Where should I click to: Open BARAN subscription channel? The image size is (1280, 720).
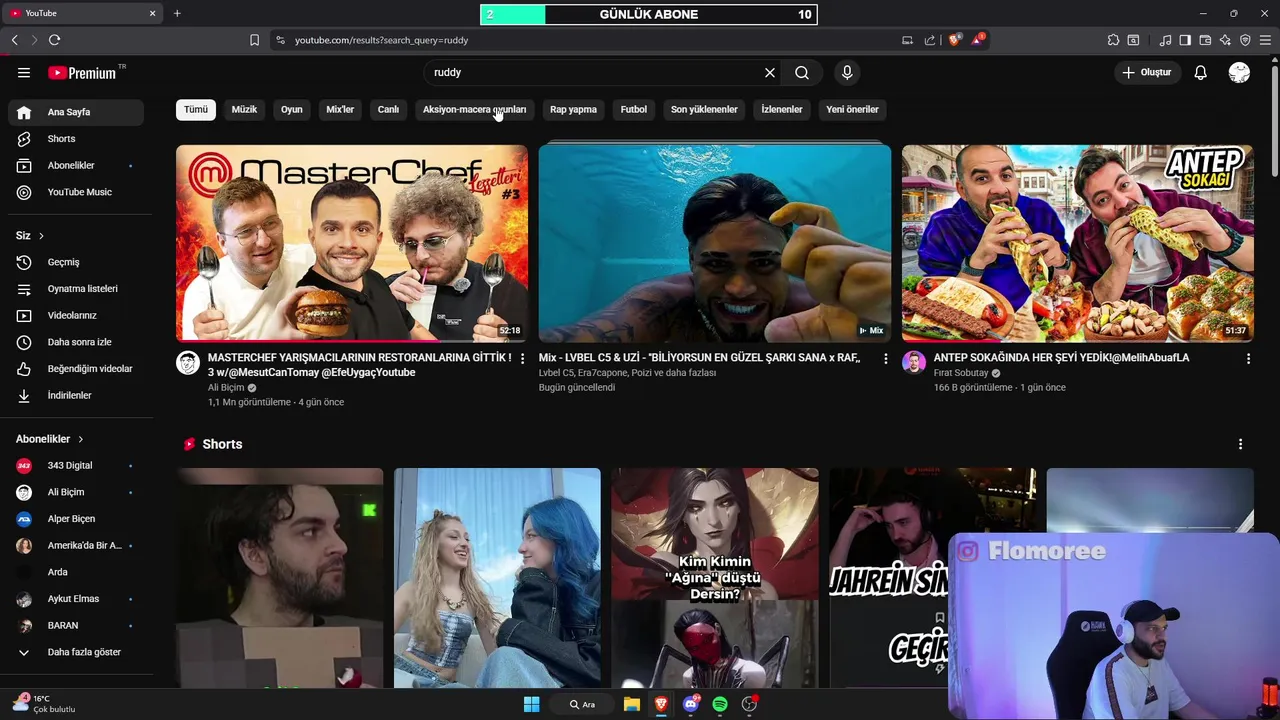[76, 626]
